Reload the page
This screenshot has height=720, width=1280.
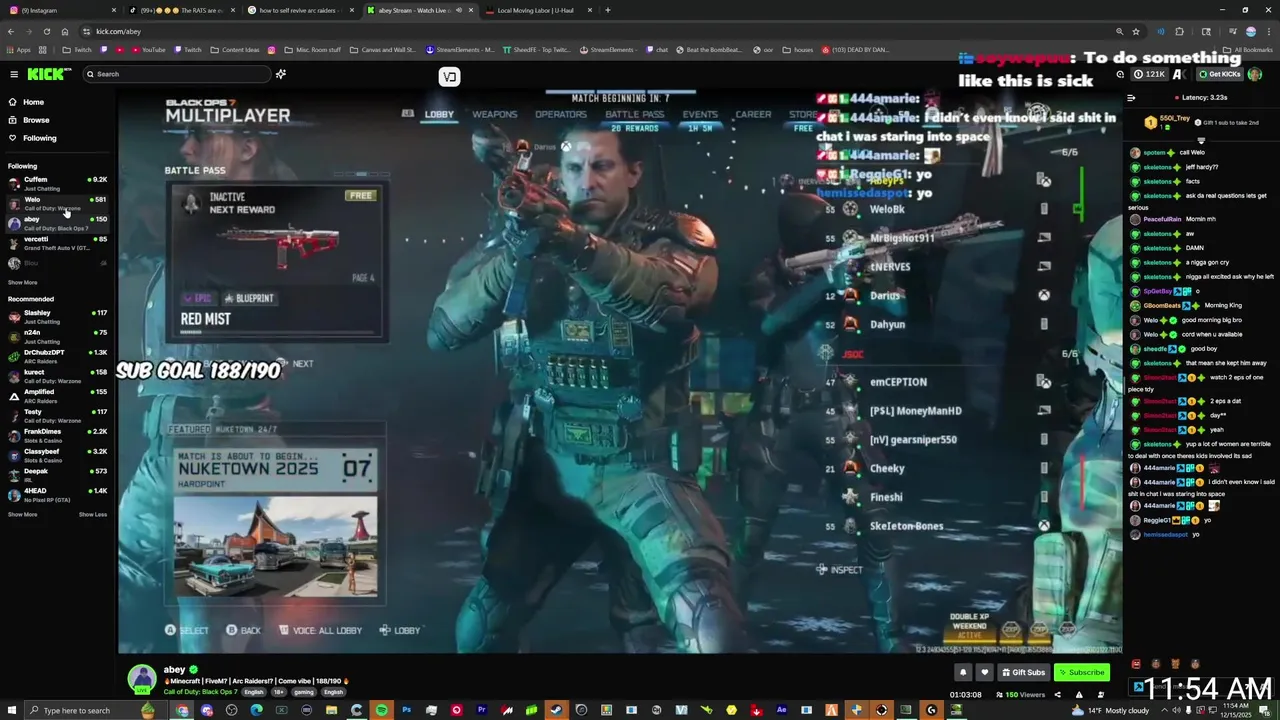point(46,31)
